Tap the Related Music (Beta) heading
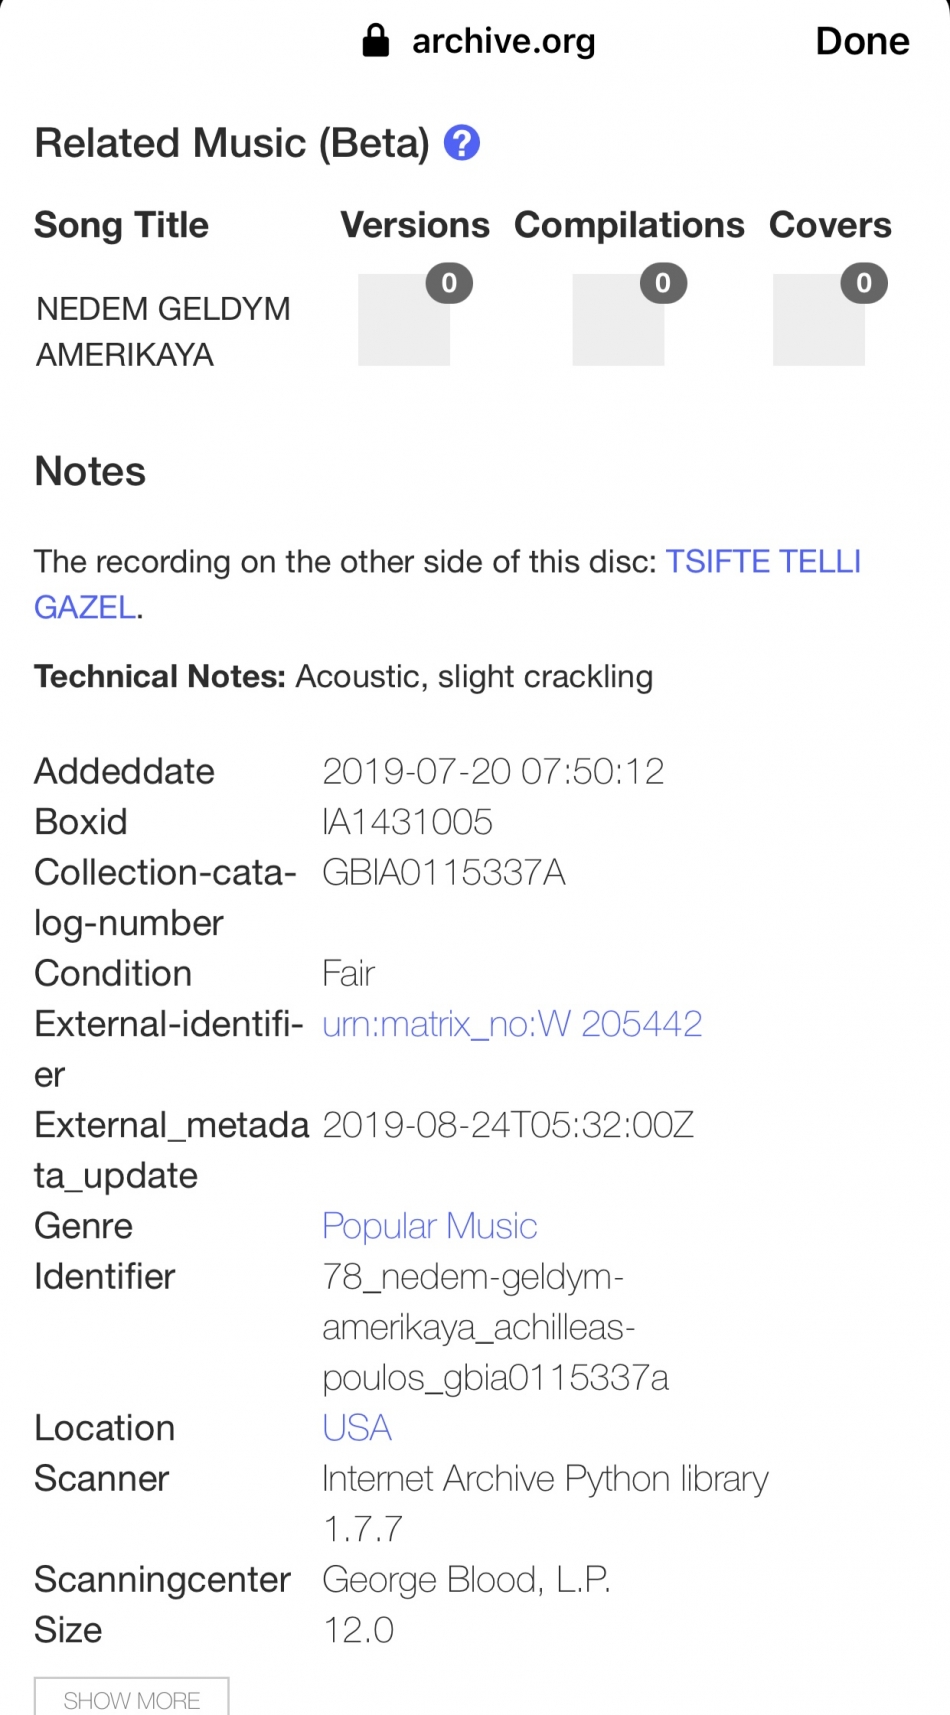Image resolution: width=950 pixels, height=1715 pixels. (232, 143)
